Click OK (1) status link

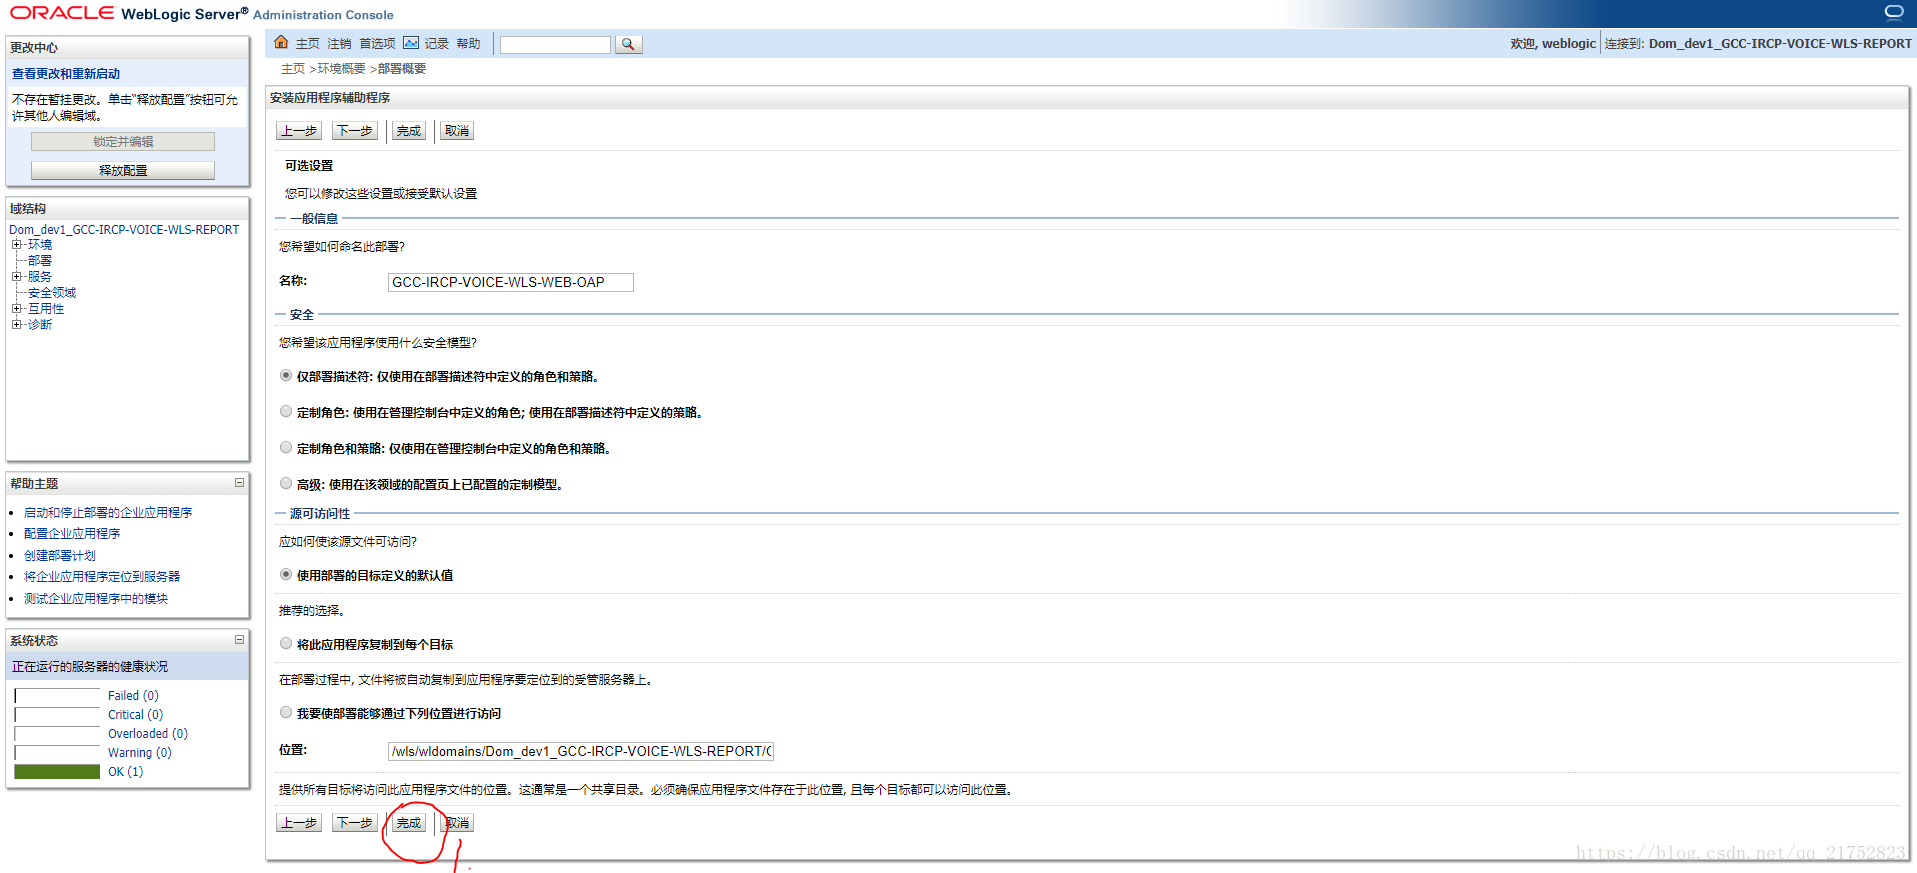[x=125, y=771]
